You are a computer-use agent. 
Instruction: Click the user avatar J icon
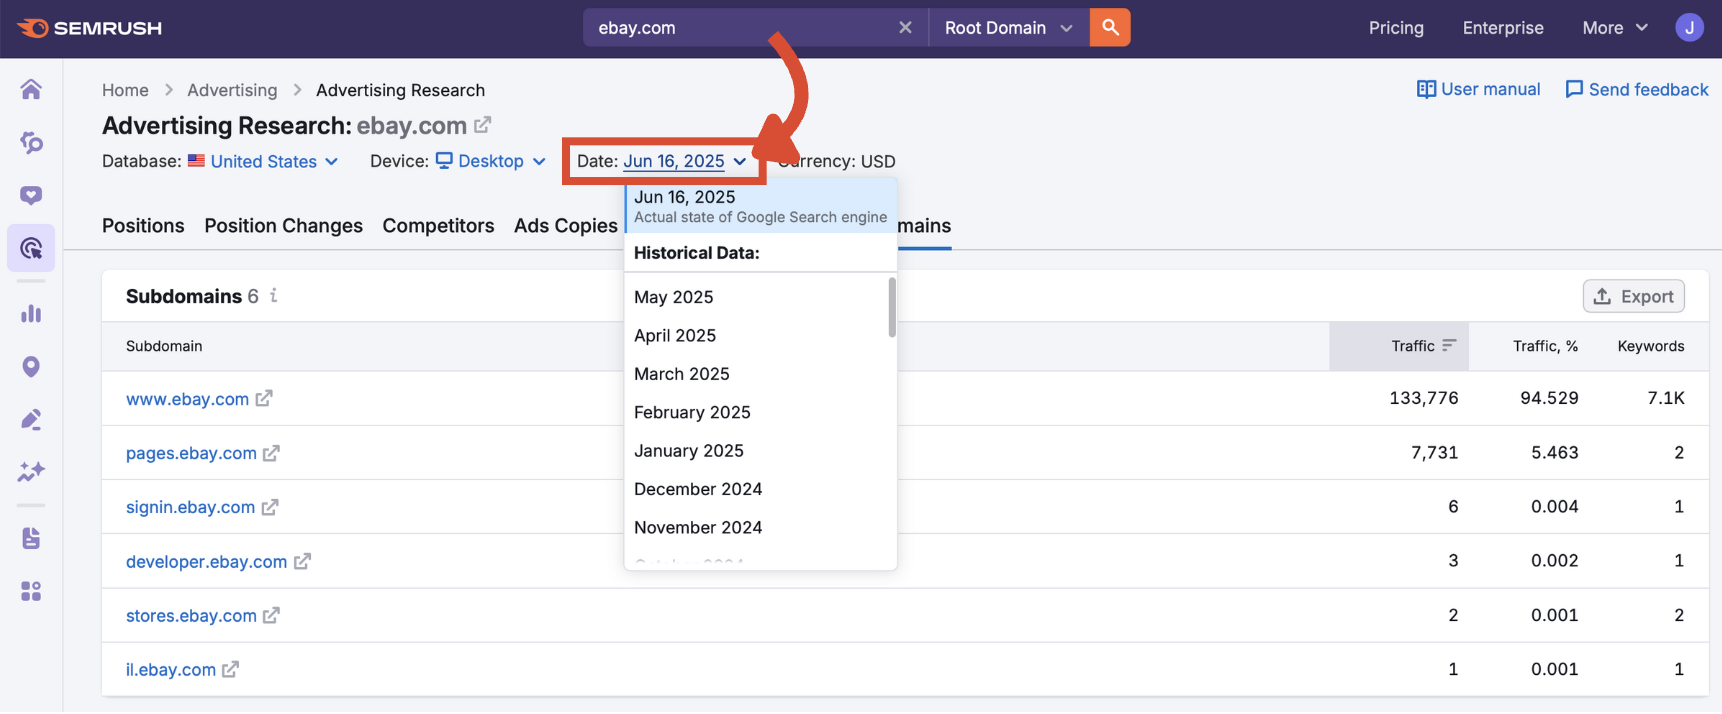coord(1689,28)
